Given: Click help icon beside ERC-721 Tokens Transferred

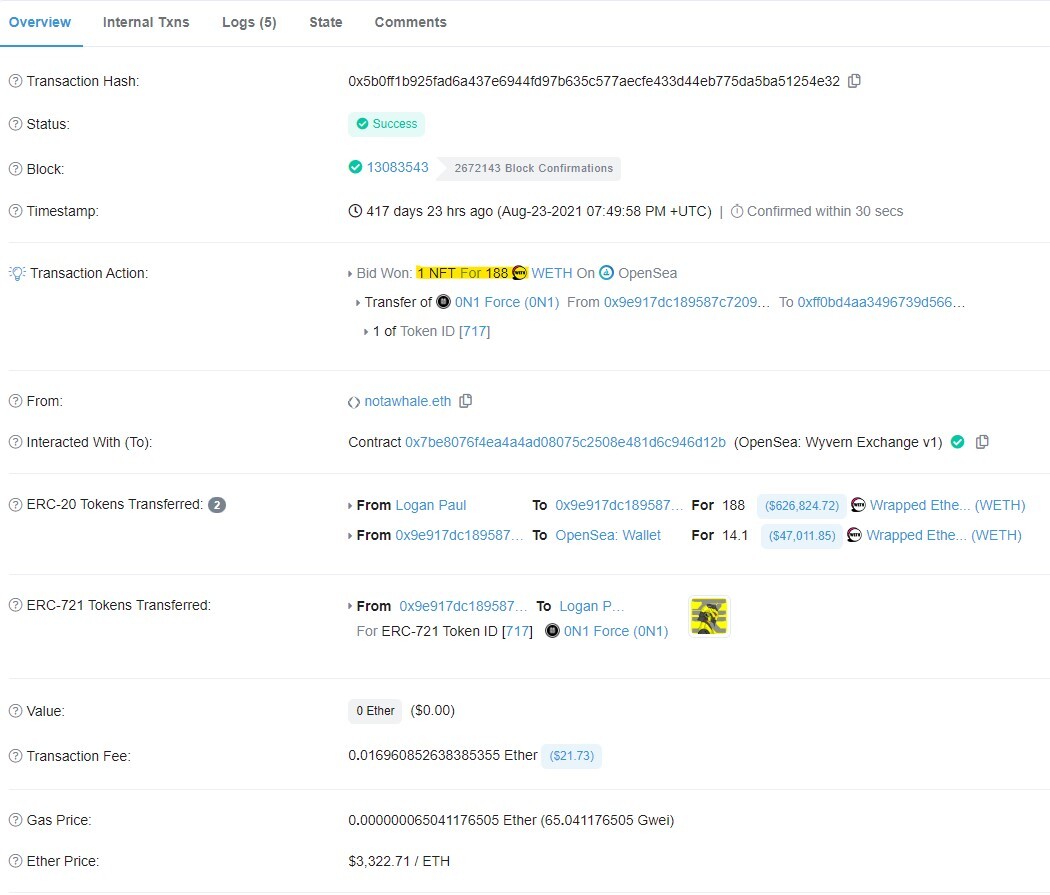Looking at the screenshot, I should (15, 605).
